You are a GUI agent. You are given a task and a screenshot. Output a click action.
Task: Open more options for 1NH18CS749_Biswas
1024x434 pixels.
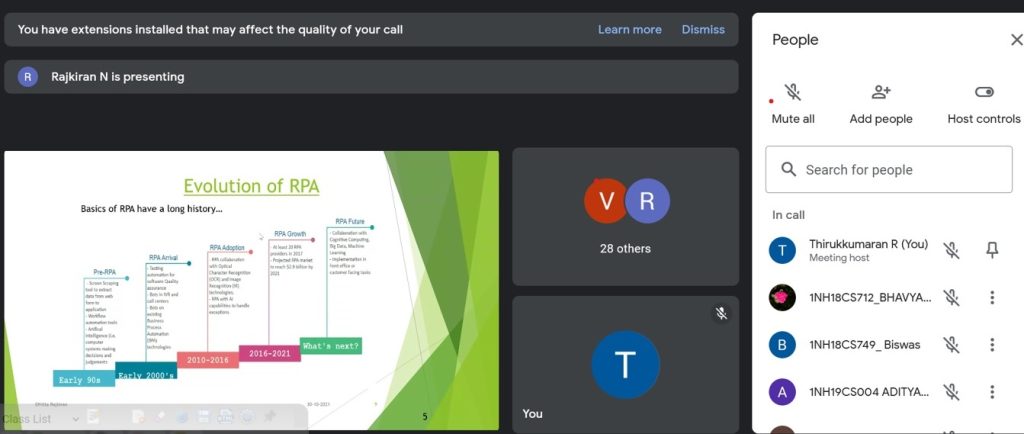[x=992, y=345]
